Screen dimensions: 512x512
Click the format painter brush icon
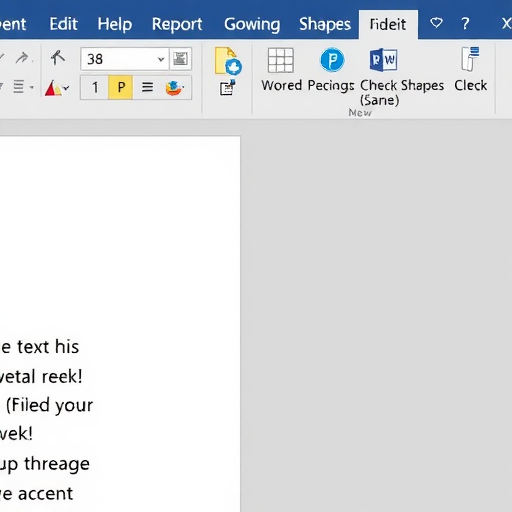pos(58,58)
